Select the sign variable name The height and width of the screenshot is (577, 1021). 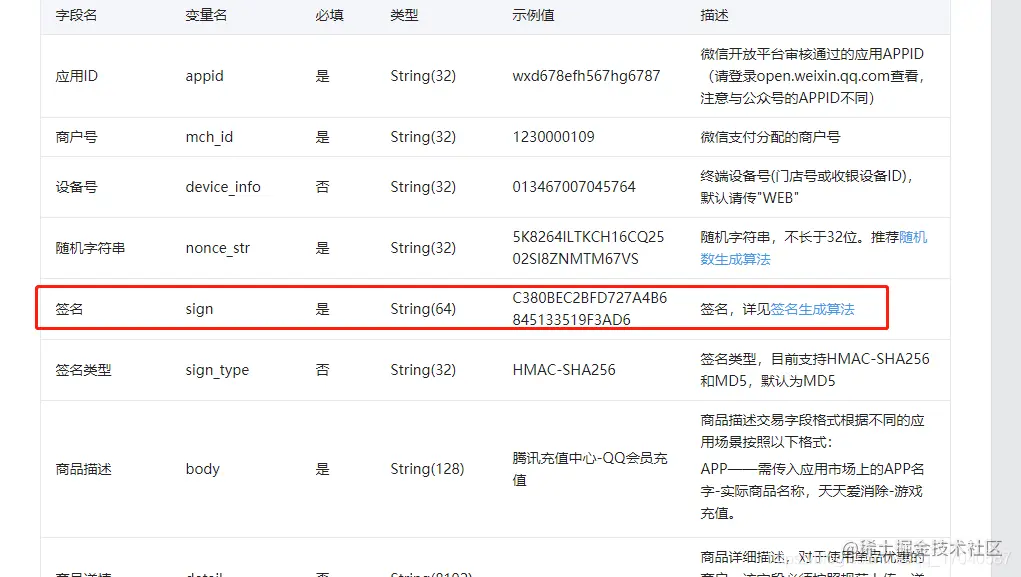[x=199, y=309]
